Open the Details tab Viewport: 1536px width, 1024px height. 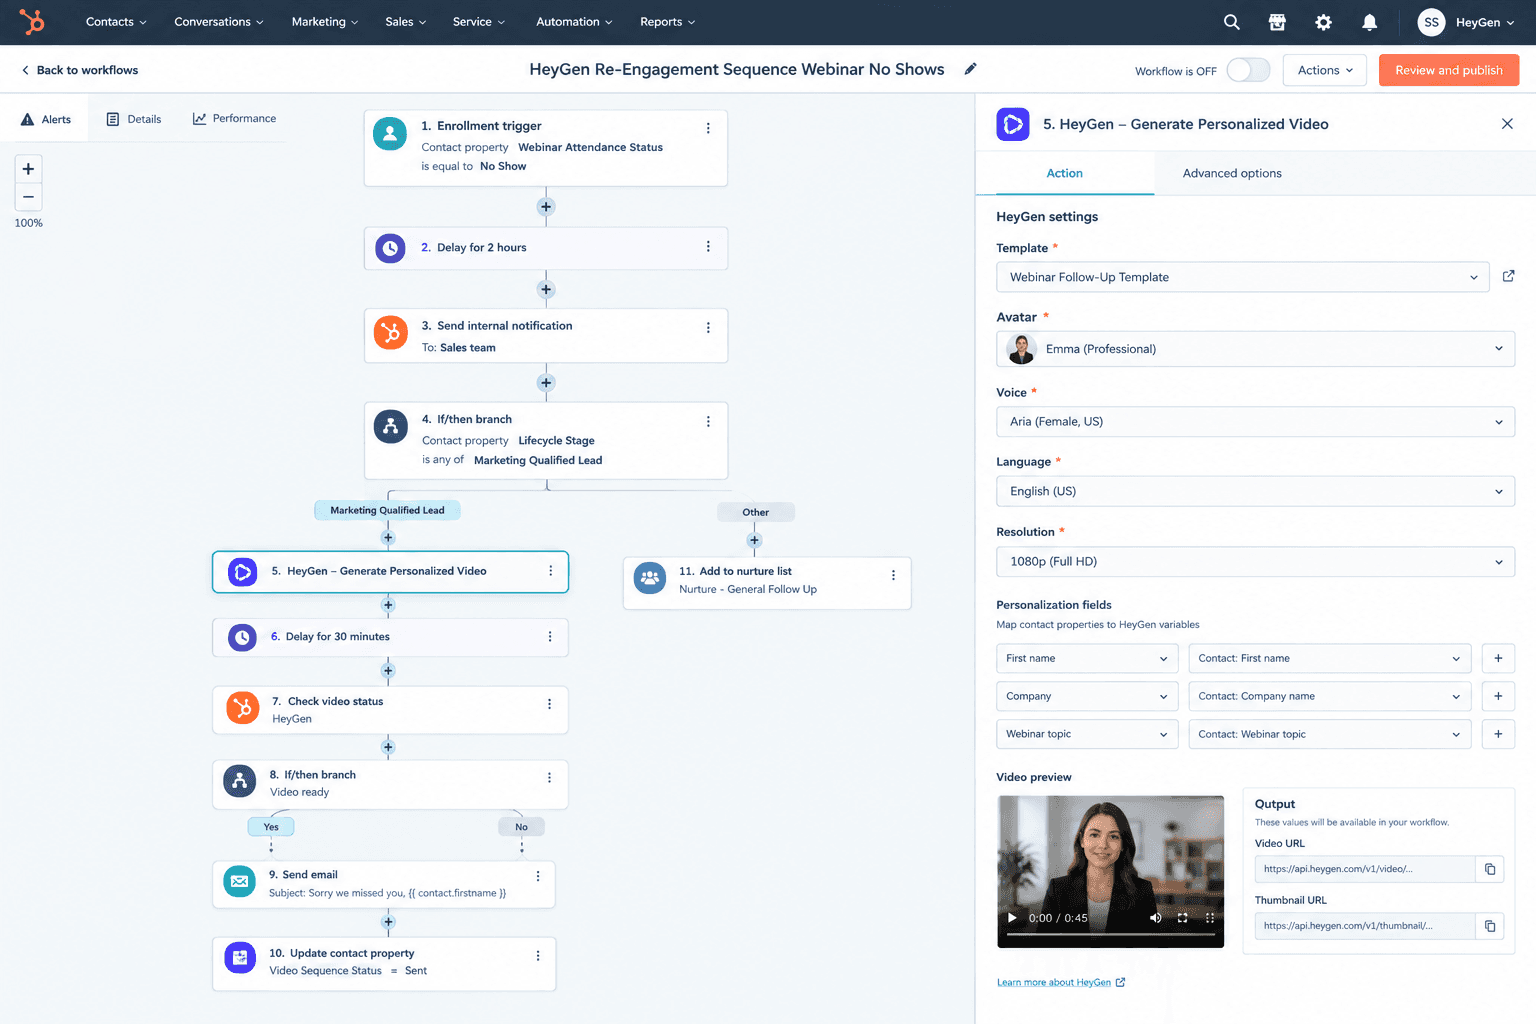(134, 119)
